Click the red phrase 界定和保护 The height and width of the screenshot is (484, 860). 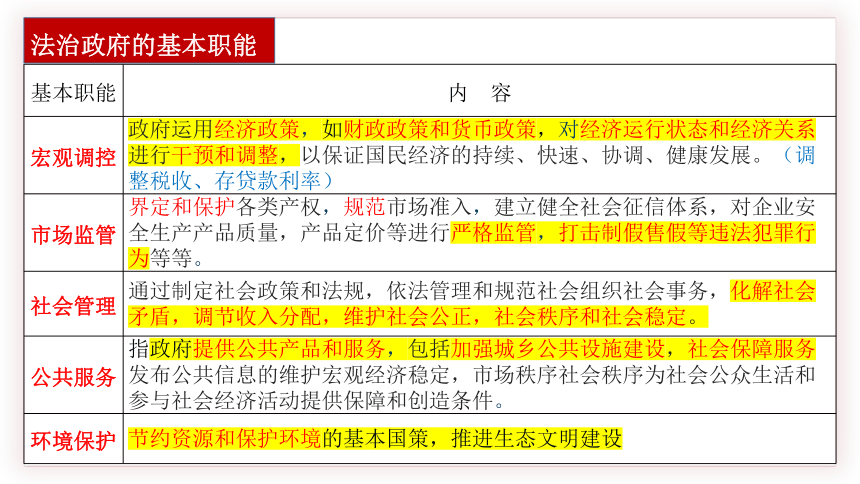point(182,207)
